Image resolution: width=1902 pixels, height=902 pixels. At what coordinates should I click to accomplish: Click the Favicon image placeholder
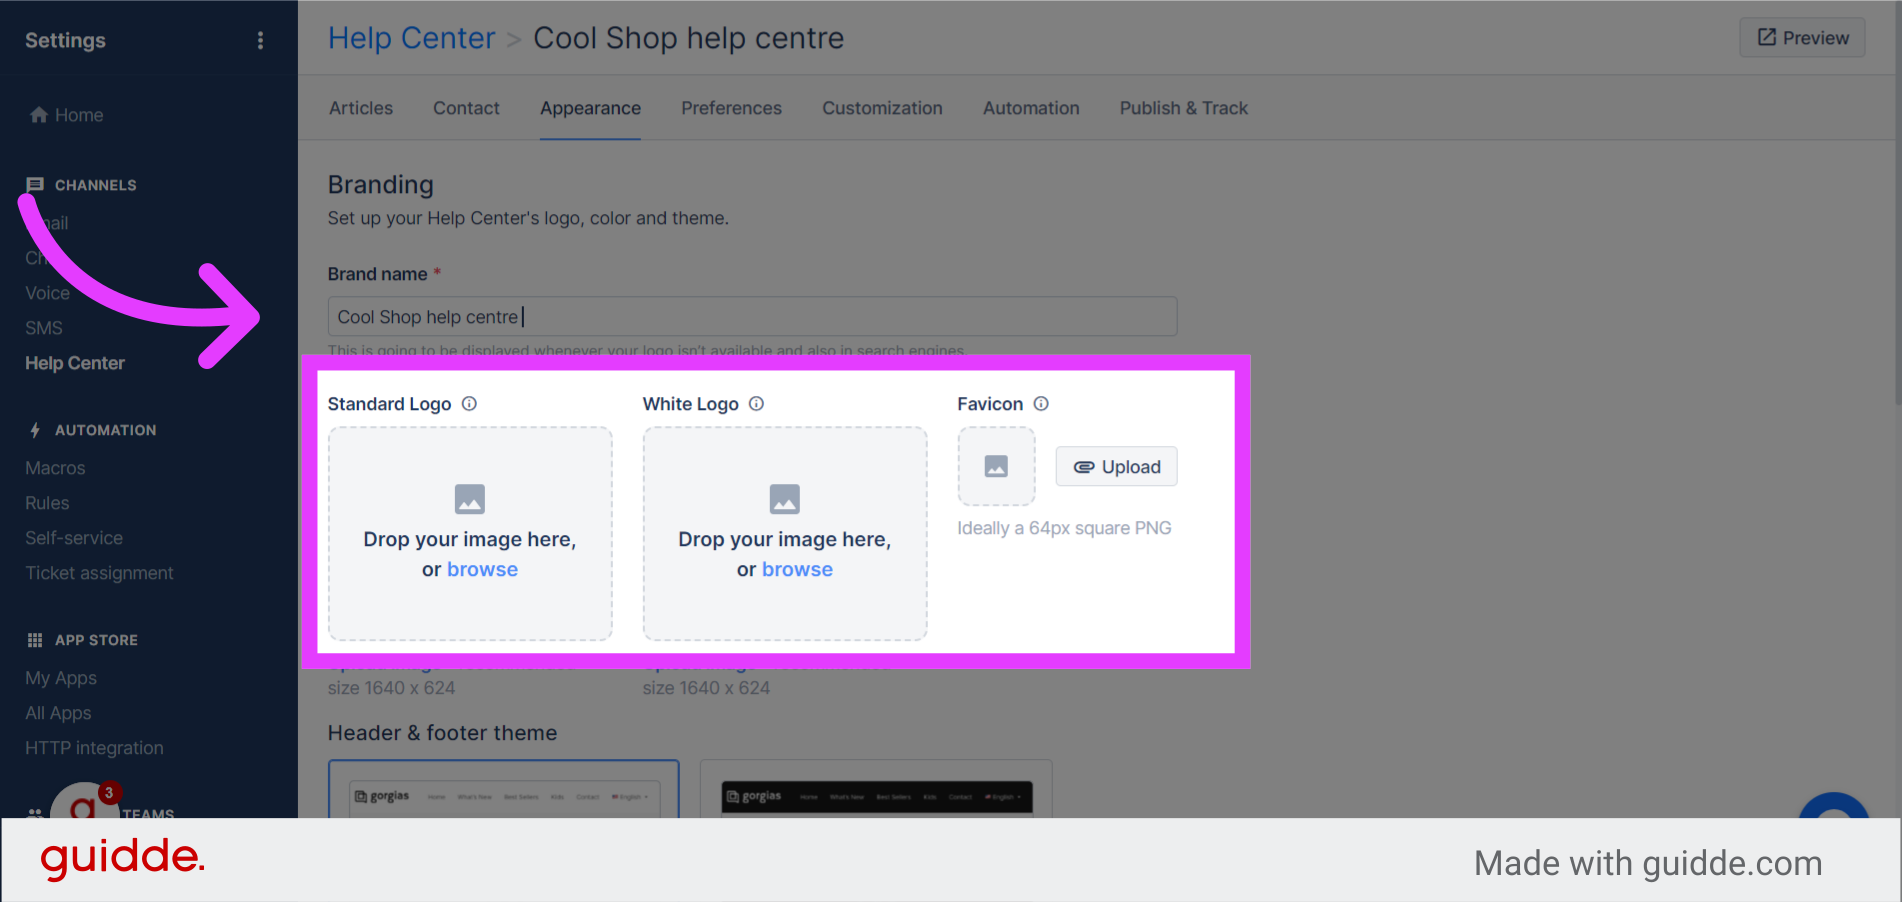point(996,466)
